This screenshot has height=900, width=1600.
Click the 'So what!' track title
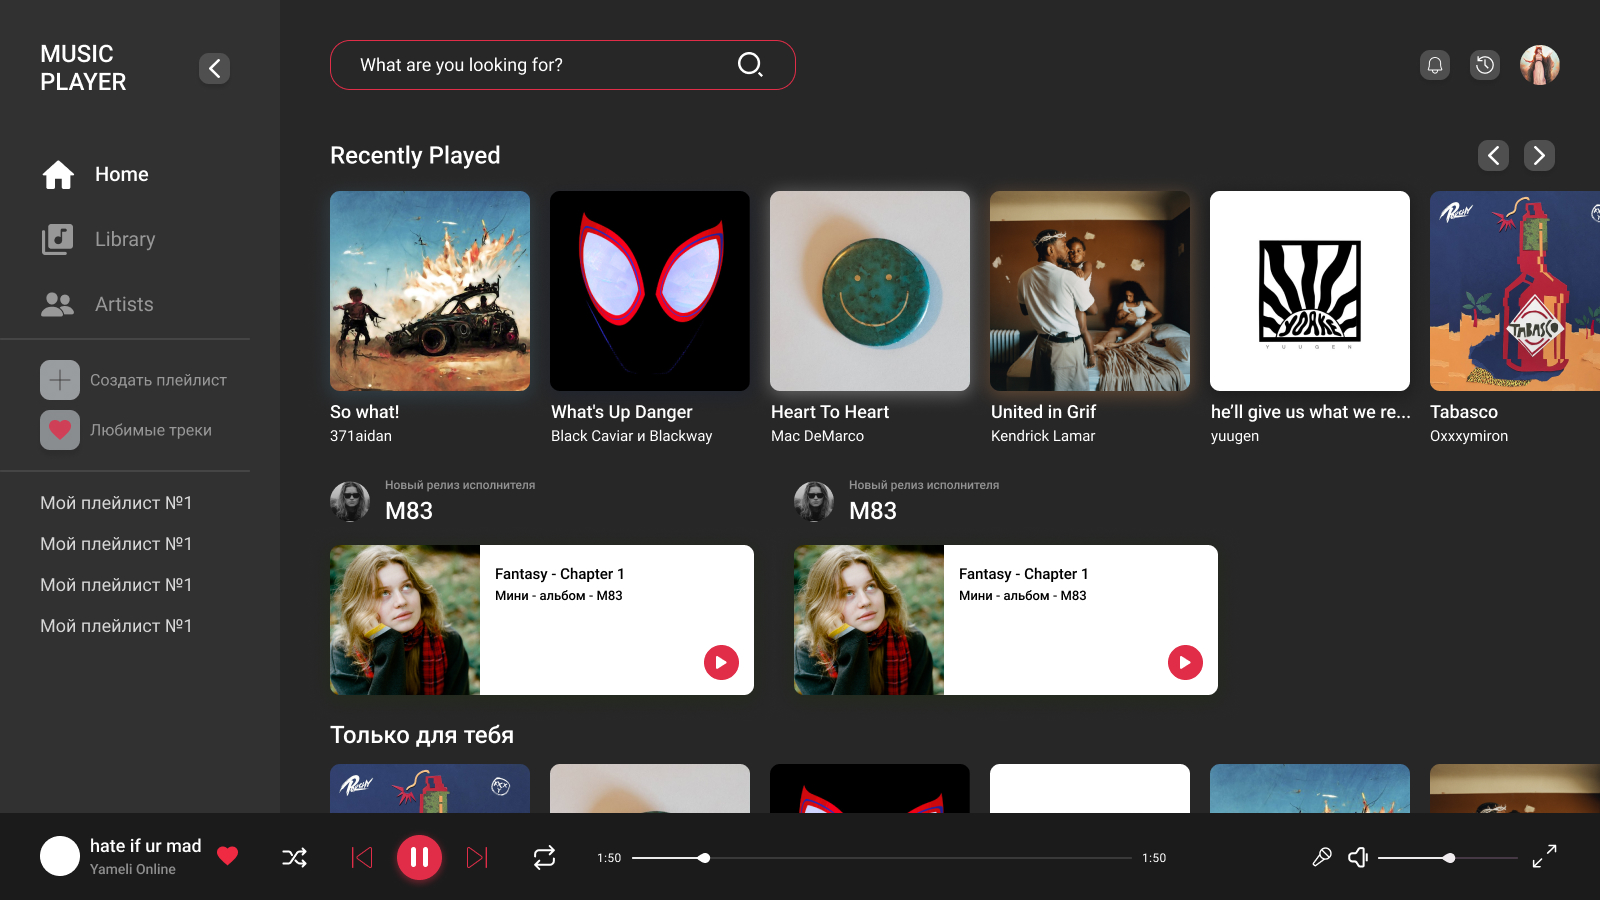[365, 412]
